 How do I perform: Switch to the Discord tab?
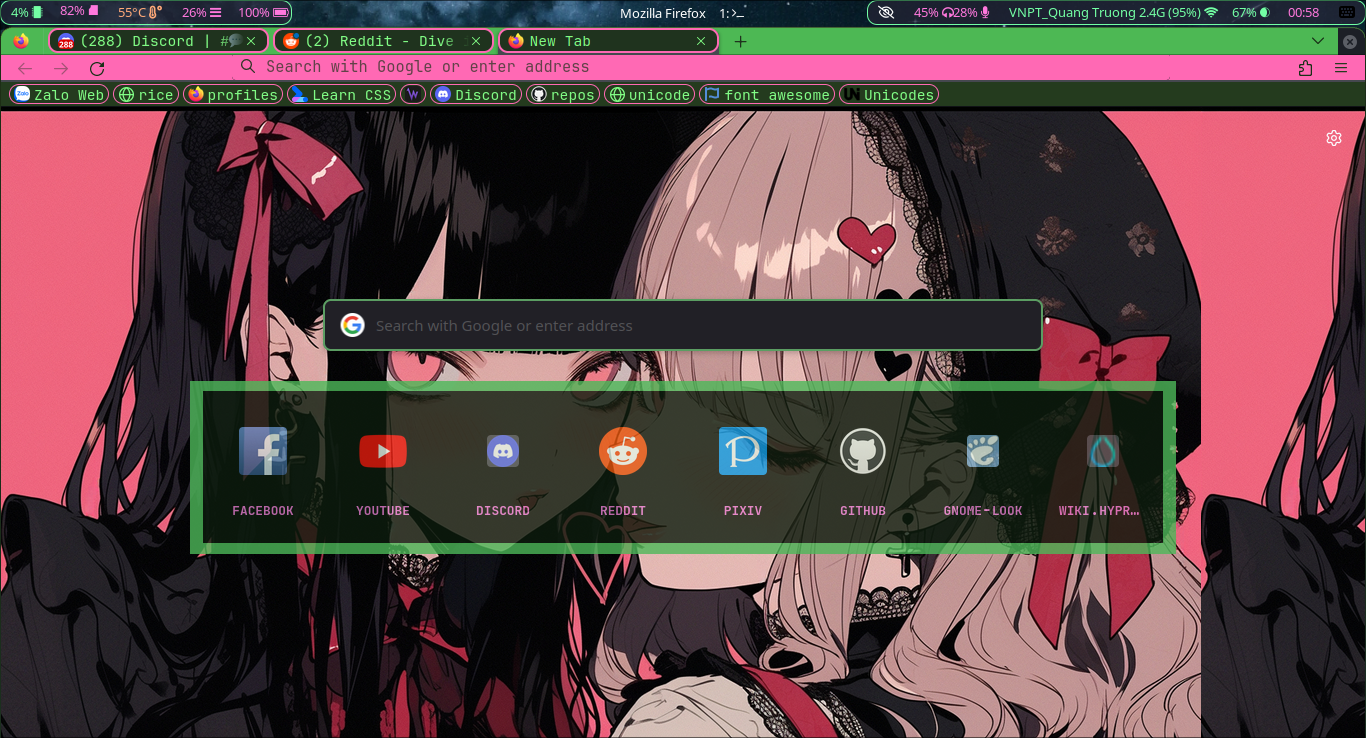158,41
